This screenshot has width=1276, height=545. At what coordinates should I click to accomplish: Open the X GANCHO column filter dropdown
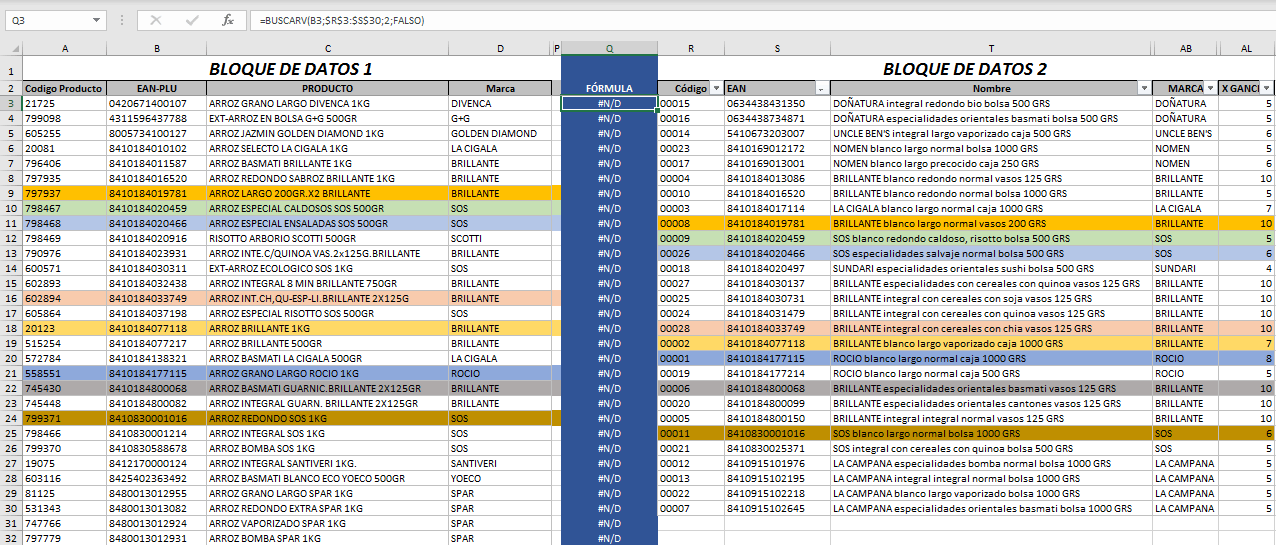pyautogui.click(x=1267, y=88)
